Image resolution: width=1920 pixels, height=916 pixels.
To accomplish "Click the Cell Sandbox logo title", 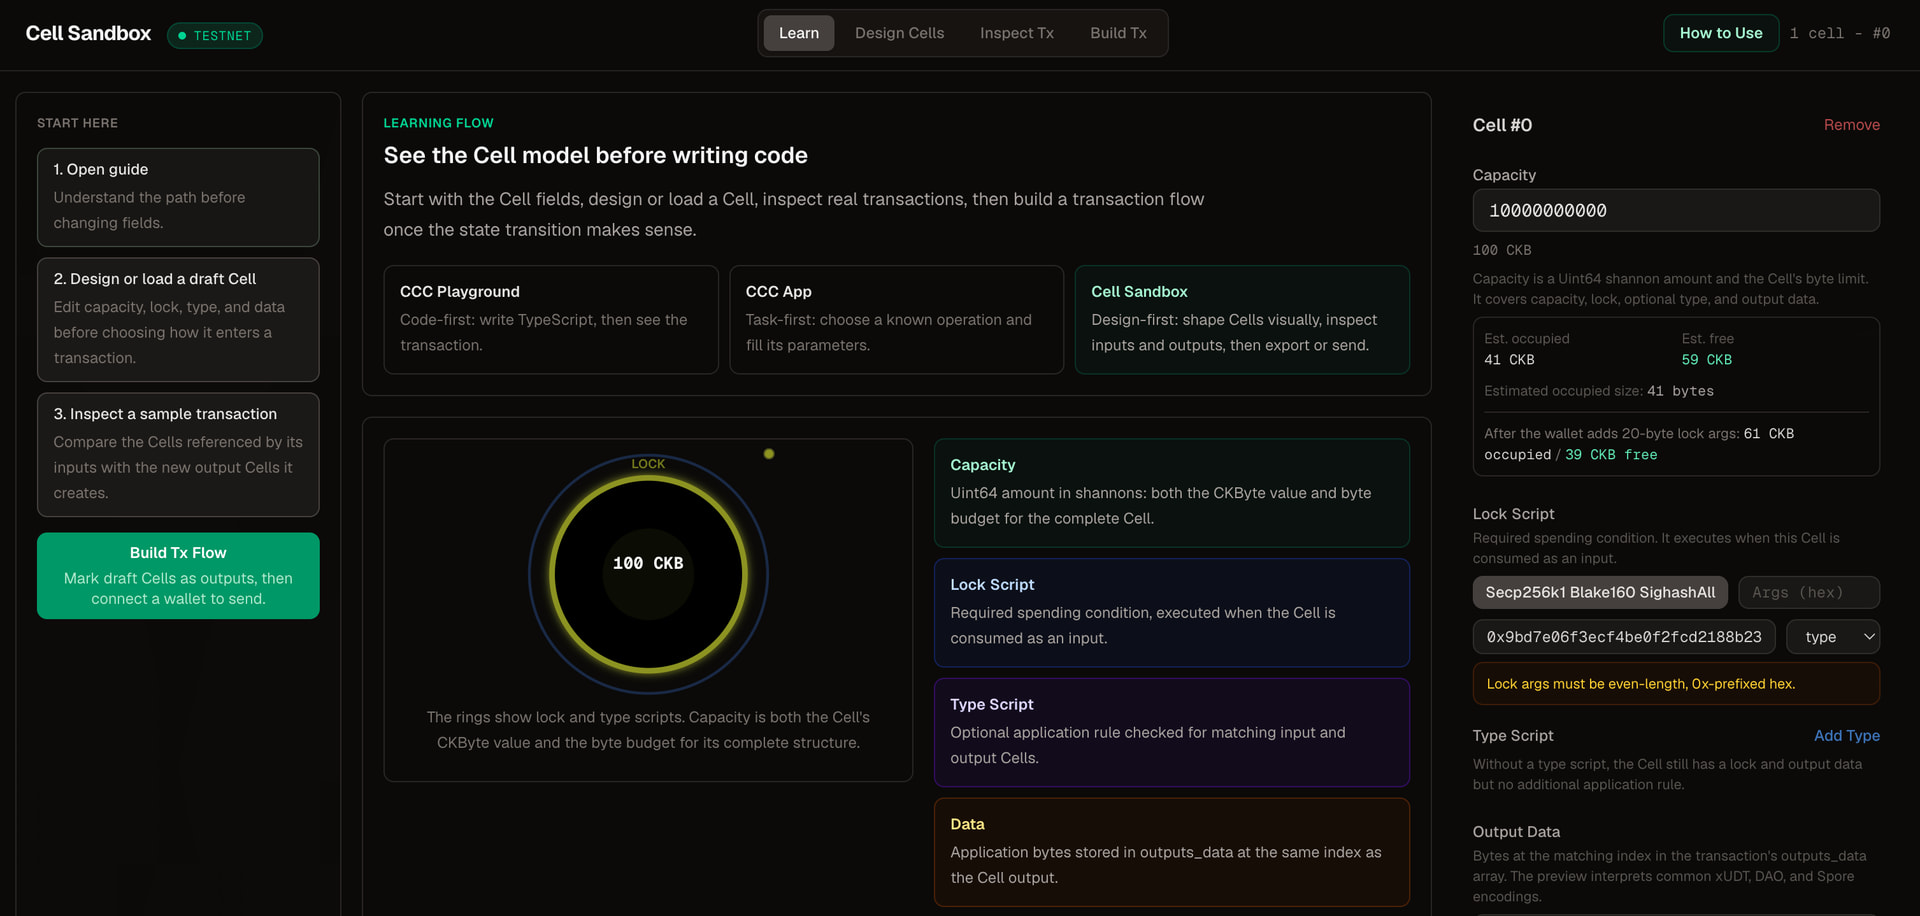I will coord(88,34).
